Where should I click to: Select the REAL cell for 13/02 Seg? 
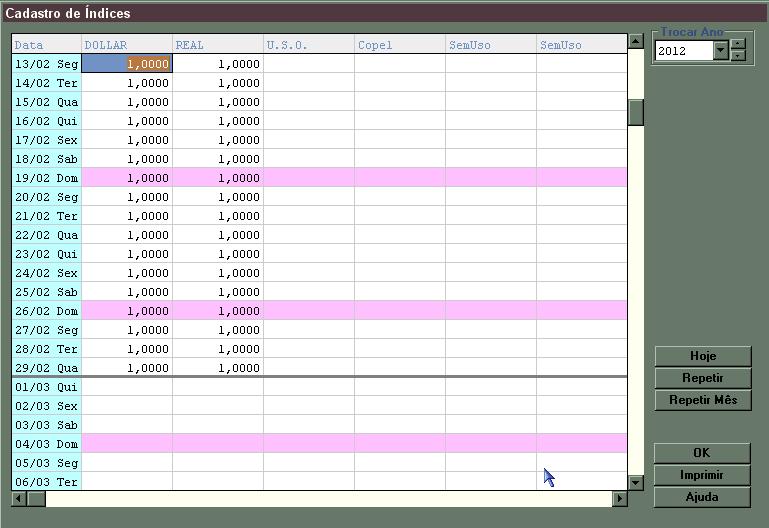(x=218, y=64)
